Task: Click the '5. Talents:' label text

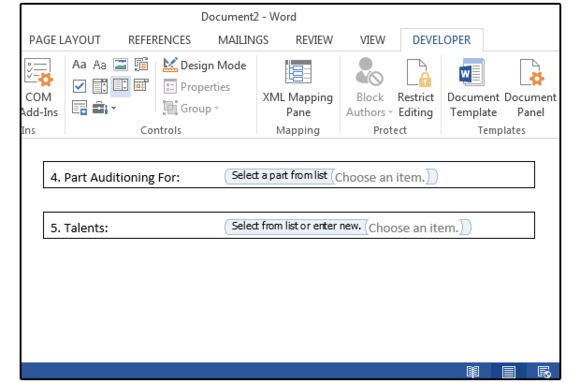Action: pos(79,228)
